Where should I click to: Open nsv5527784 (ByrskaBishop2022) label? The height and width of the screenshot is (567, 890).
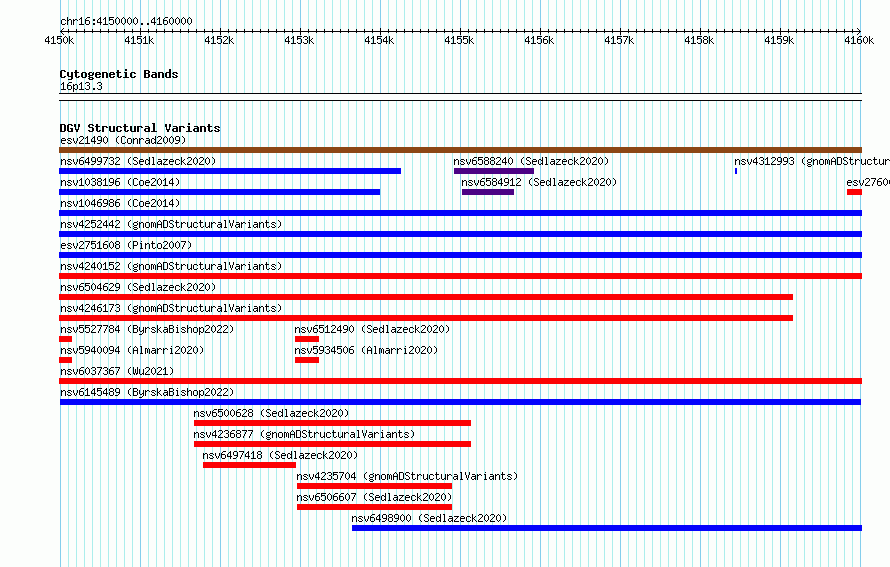pyautogui.click(x=147, y=329)
